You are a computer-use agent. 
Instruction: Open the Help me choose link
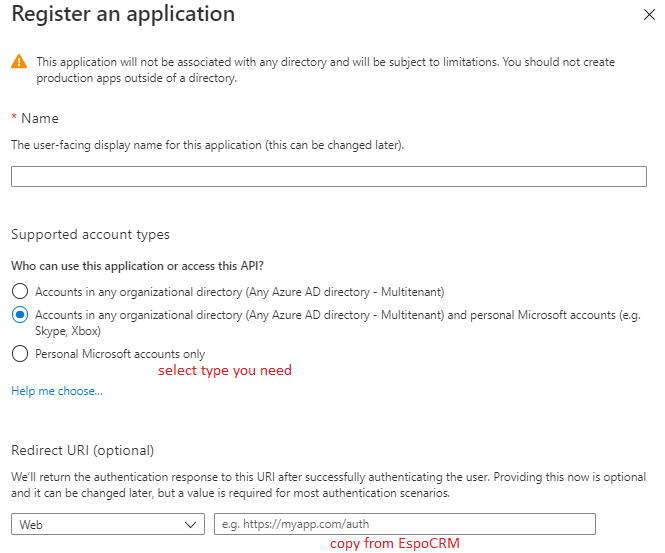[x=56, y=391]
